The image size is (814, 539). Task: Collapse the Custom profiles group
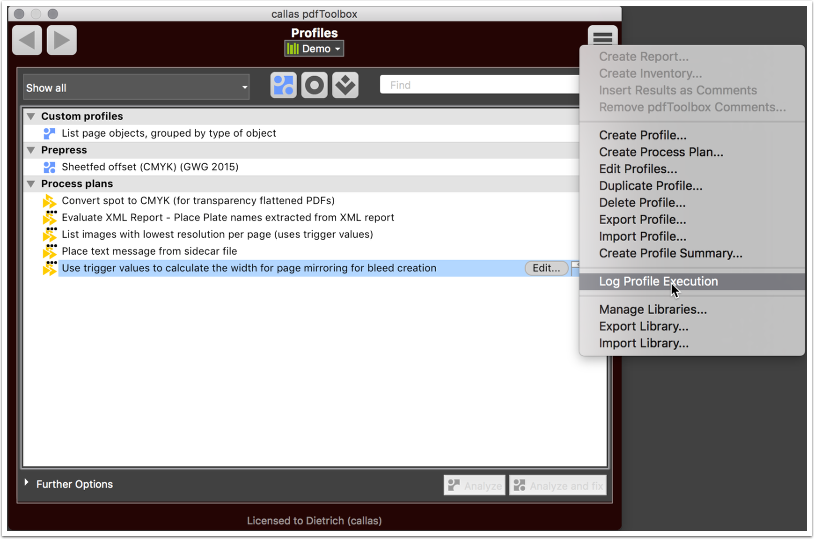31,116
